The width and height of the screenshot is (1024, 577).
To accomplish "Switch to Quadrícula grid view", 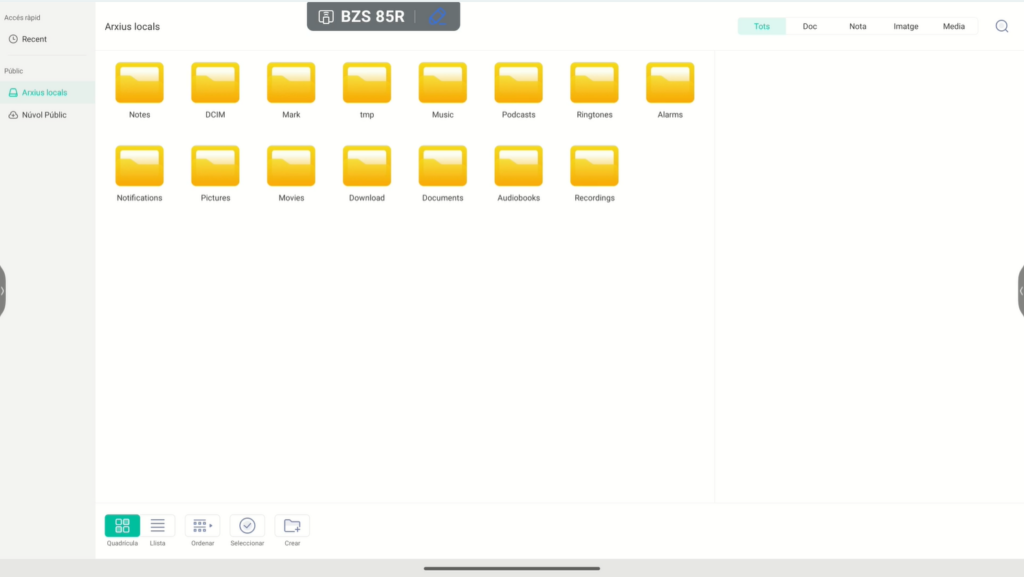I will coord(122,526).
